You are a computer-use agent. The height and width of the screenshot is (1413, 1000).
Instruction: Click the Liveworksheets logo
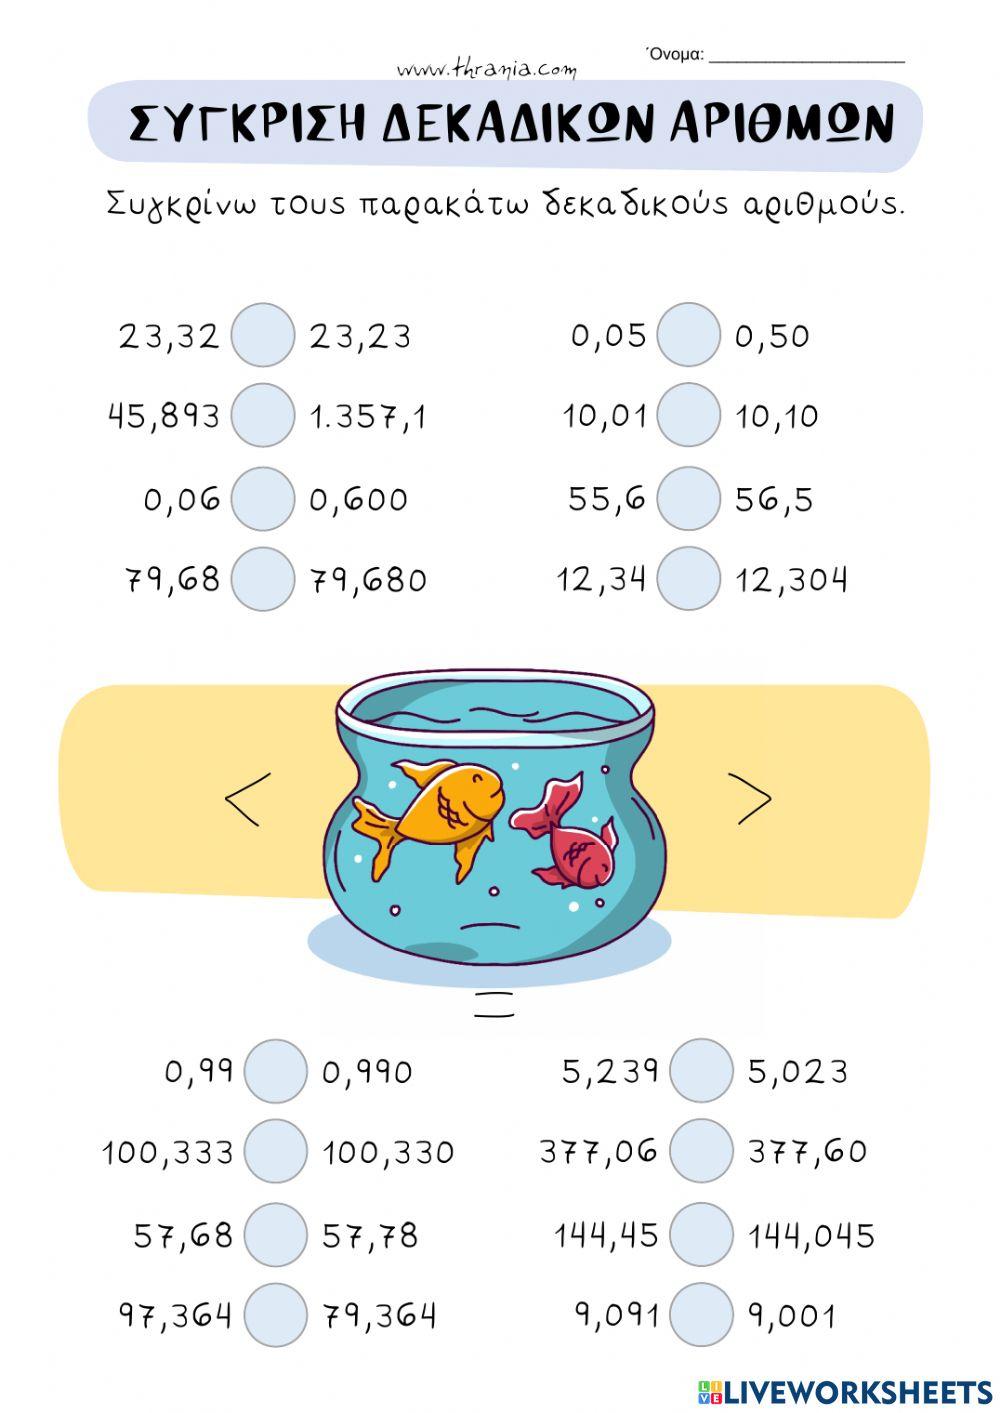[845, 1391]
